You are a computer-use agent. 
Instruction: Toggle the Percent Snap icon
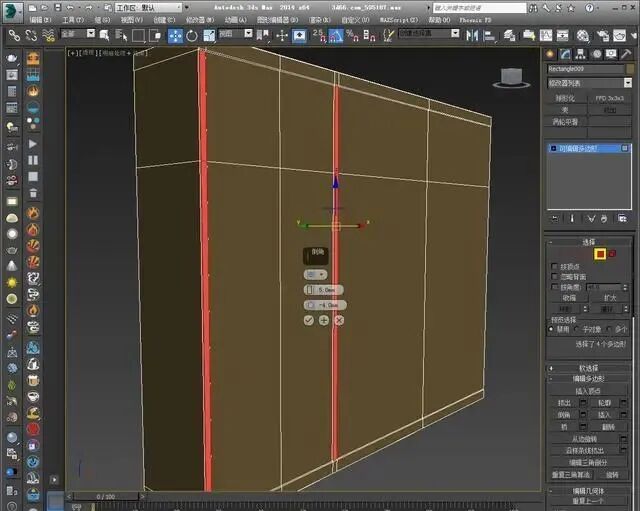click(x=352, y=36)
